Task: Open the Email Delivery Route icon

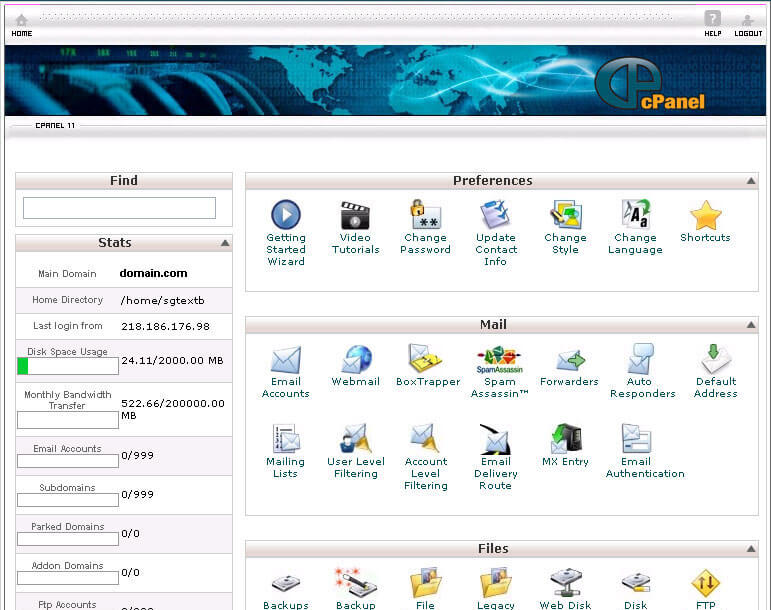Action: 495,439
